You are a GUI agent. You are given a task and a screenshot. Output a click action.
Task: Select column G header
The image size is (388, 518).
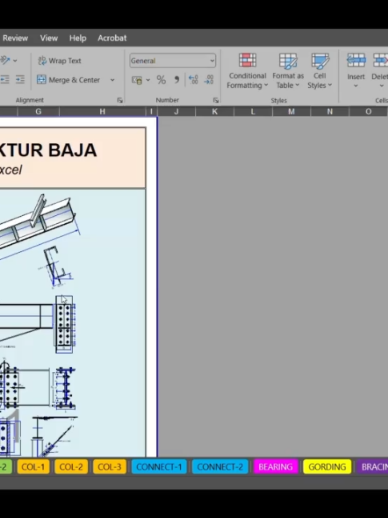pyautogui.click(x=38, y=112)
